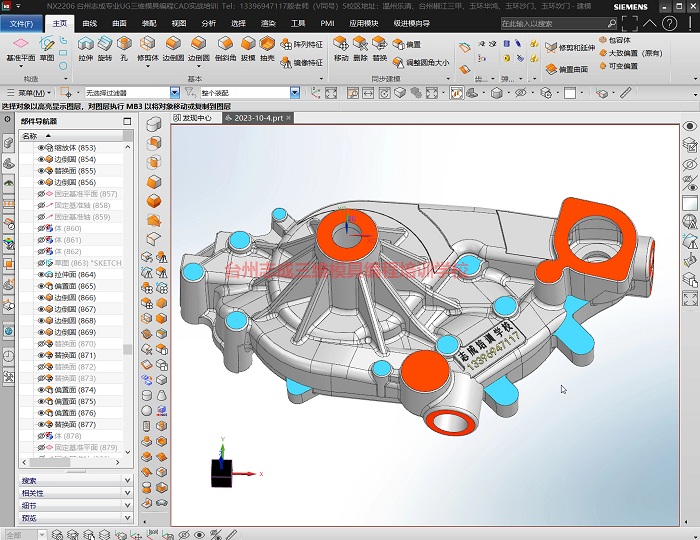This screenshot has height=540, width=700.
Task: Click the white background color swatch in toolbar
Action: click(x=570, y=93)
